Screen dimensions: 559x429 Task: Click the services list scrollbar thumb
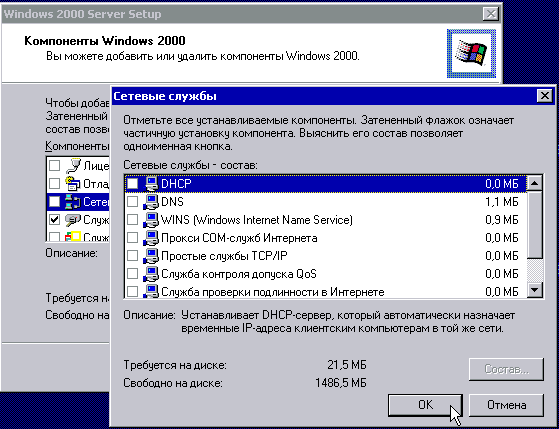[534, 225]
